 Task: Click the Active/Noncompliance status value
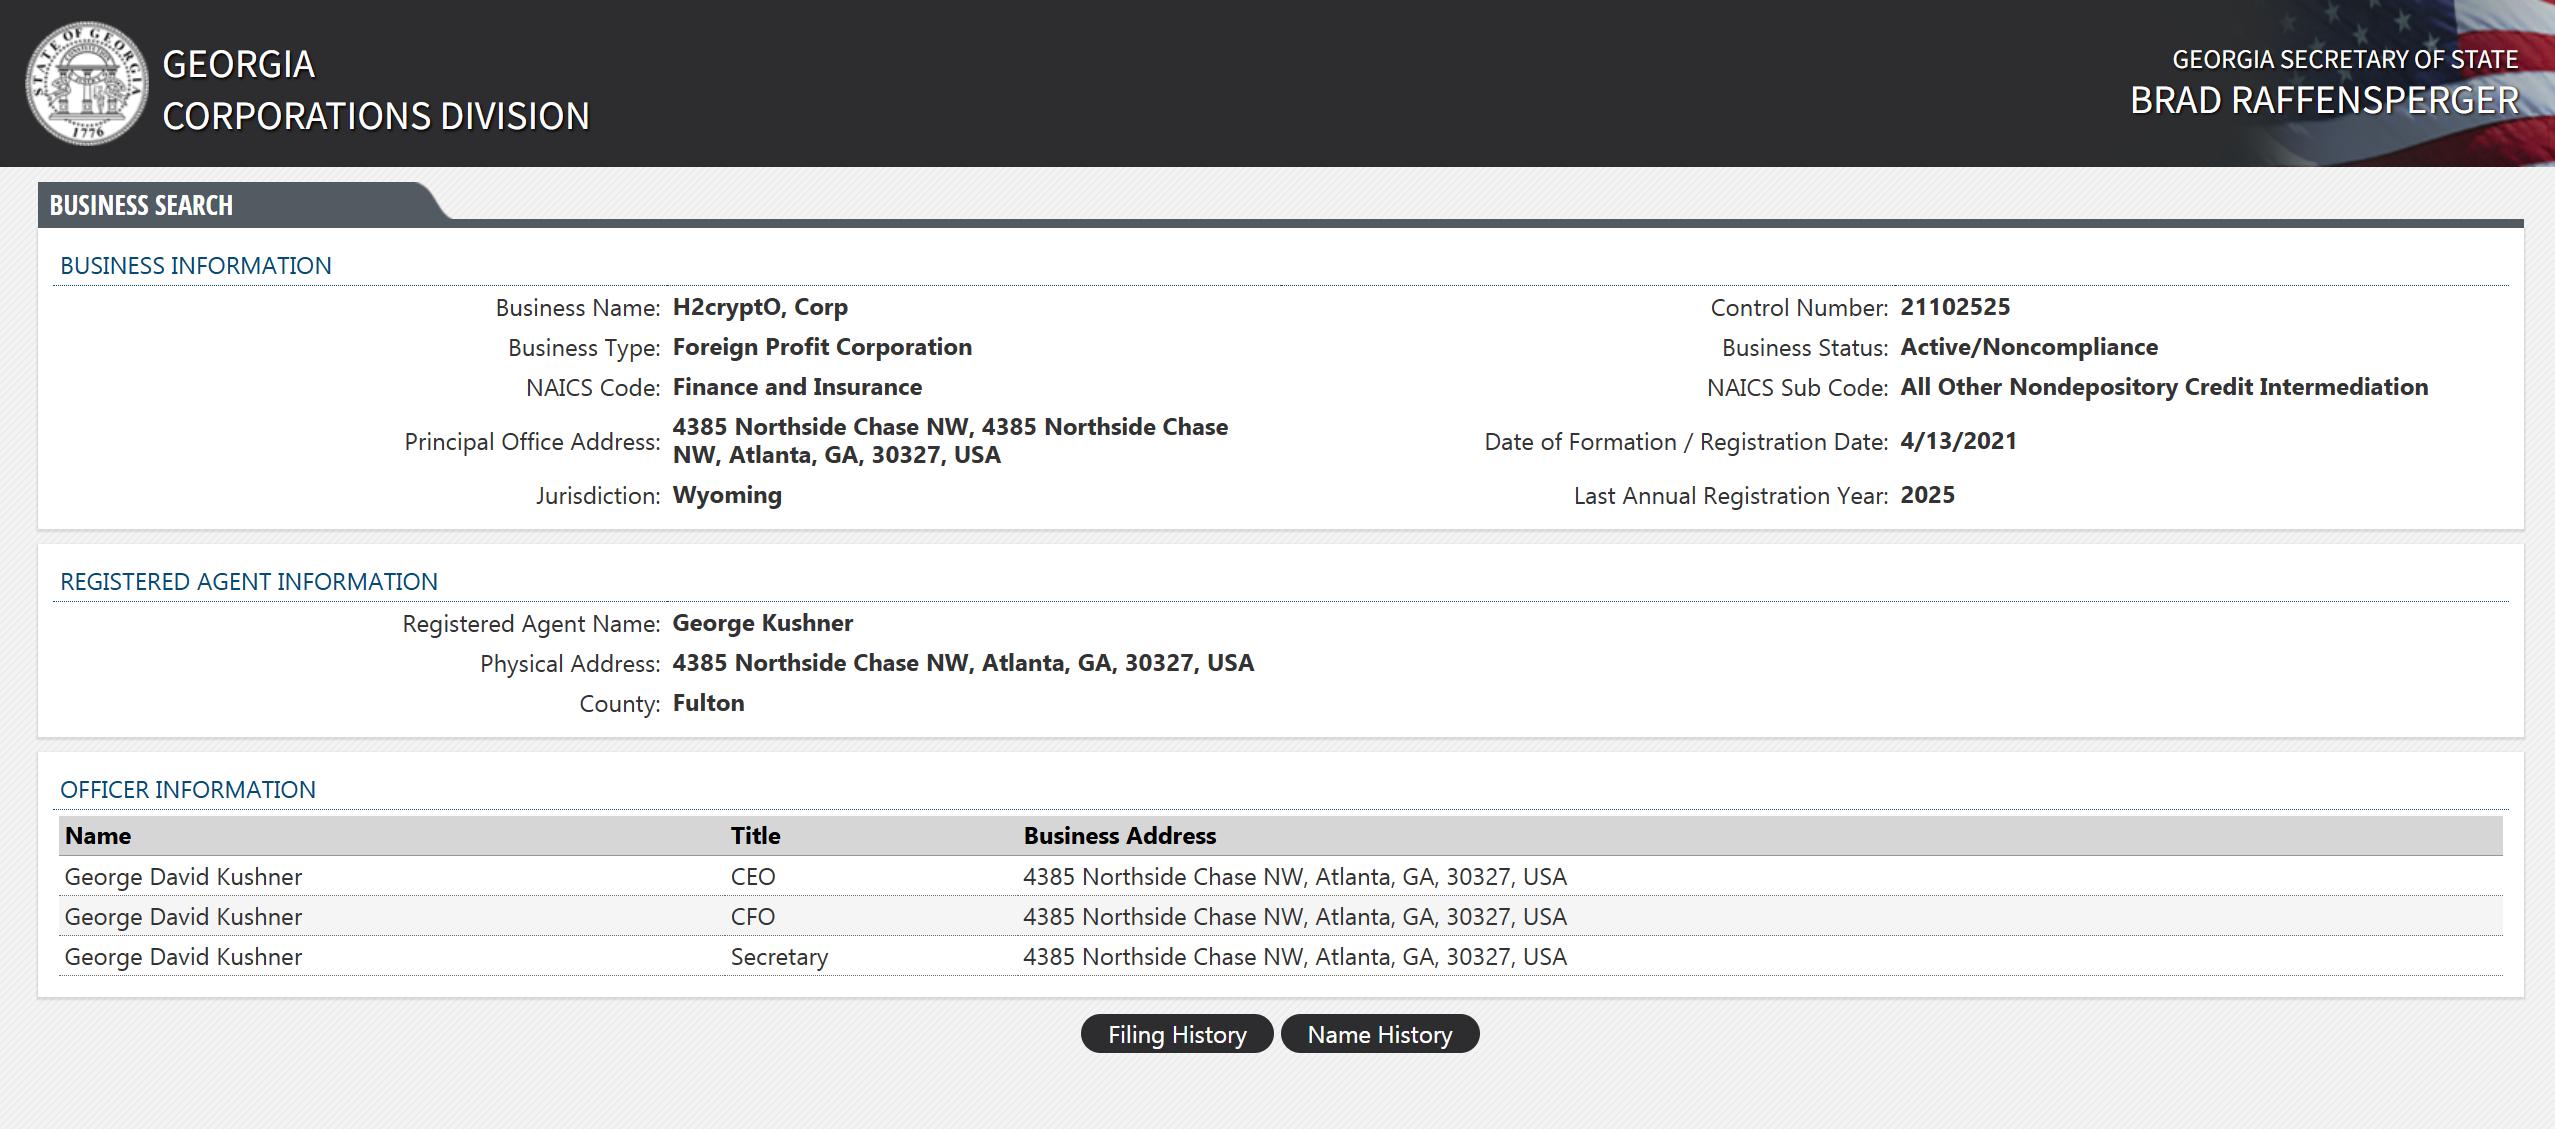(2029, 347)
